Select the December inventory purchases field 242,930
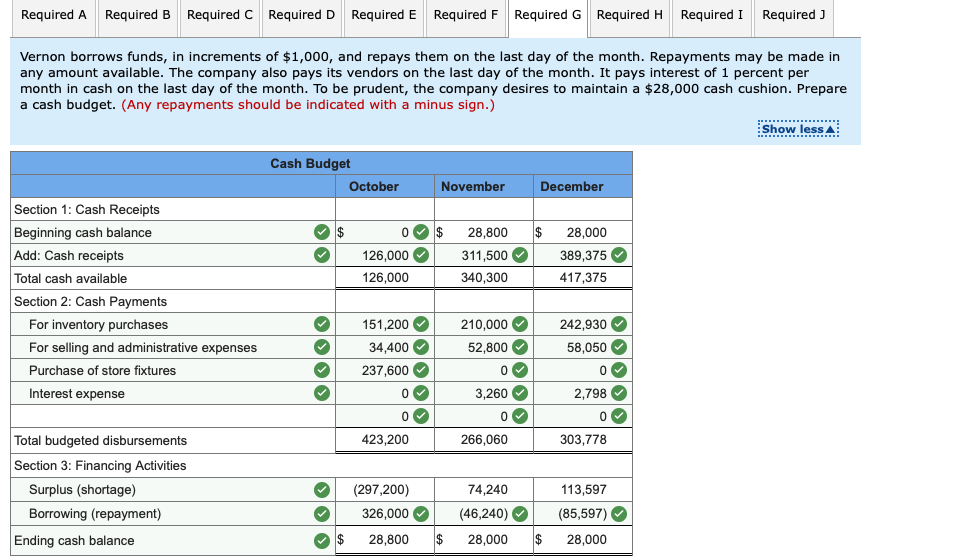This screenshot has height=558, width=954. coord(583,324)
